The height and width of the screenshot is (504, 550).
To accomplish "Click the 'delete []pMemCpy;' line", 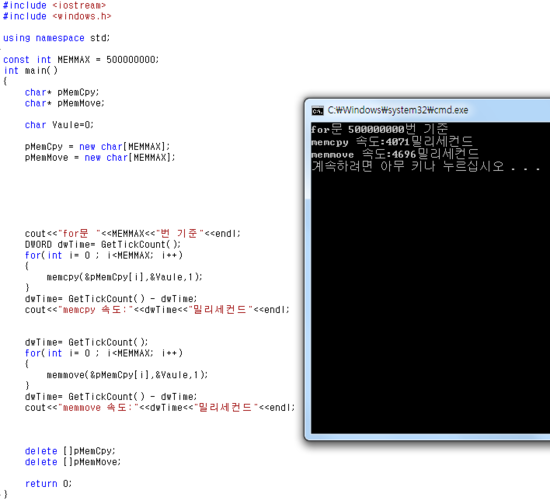I will point(70,451).
